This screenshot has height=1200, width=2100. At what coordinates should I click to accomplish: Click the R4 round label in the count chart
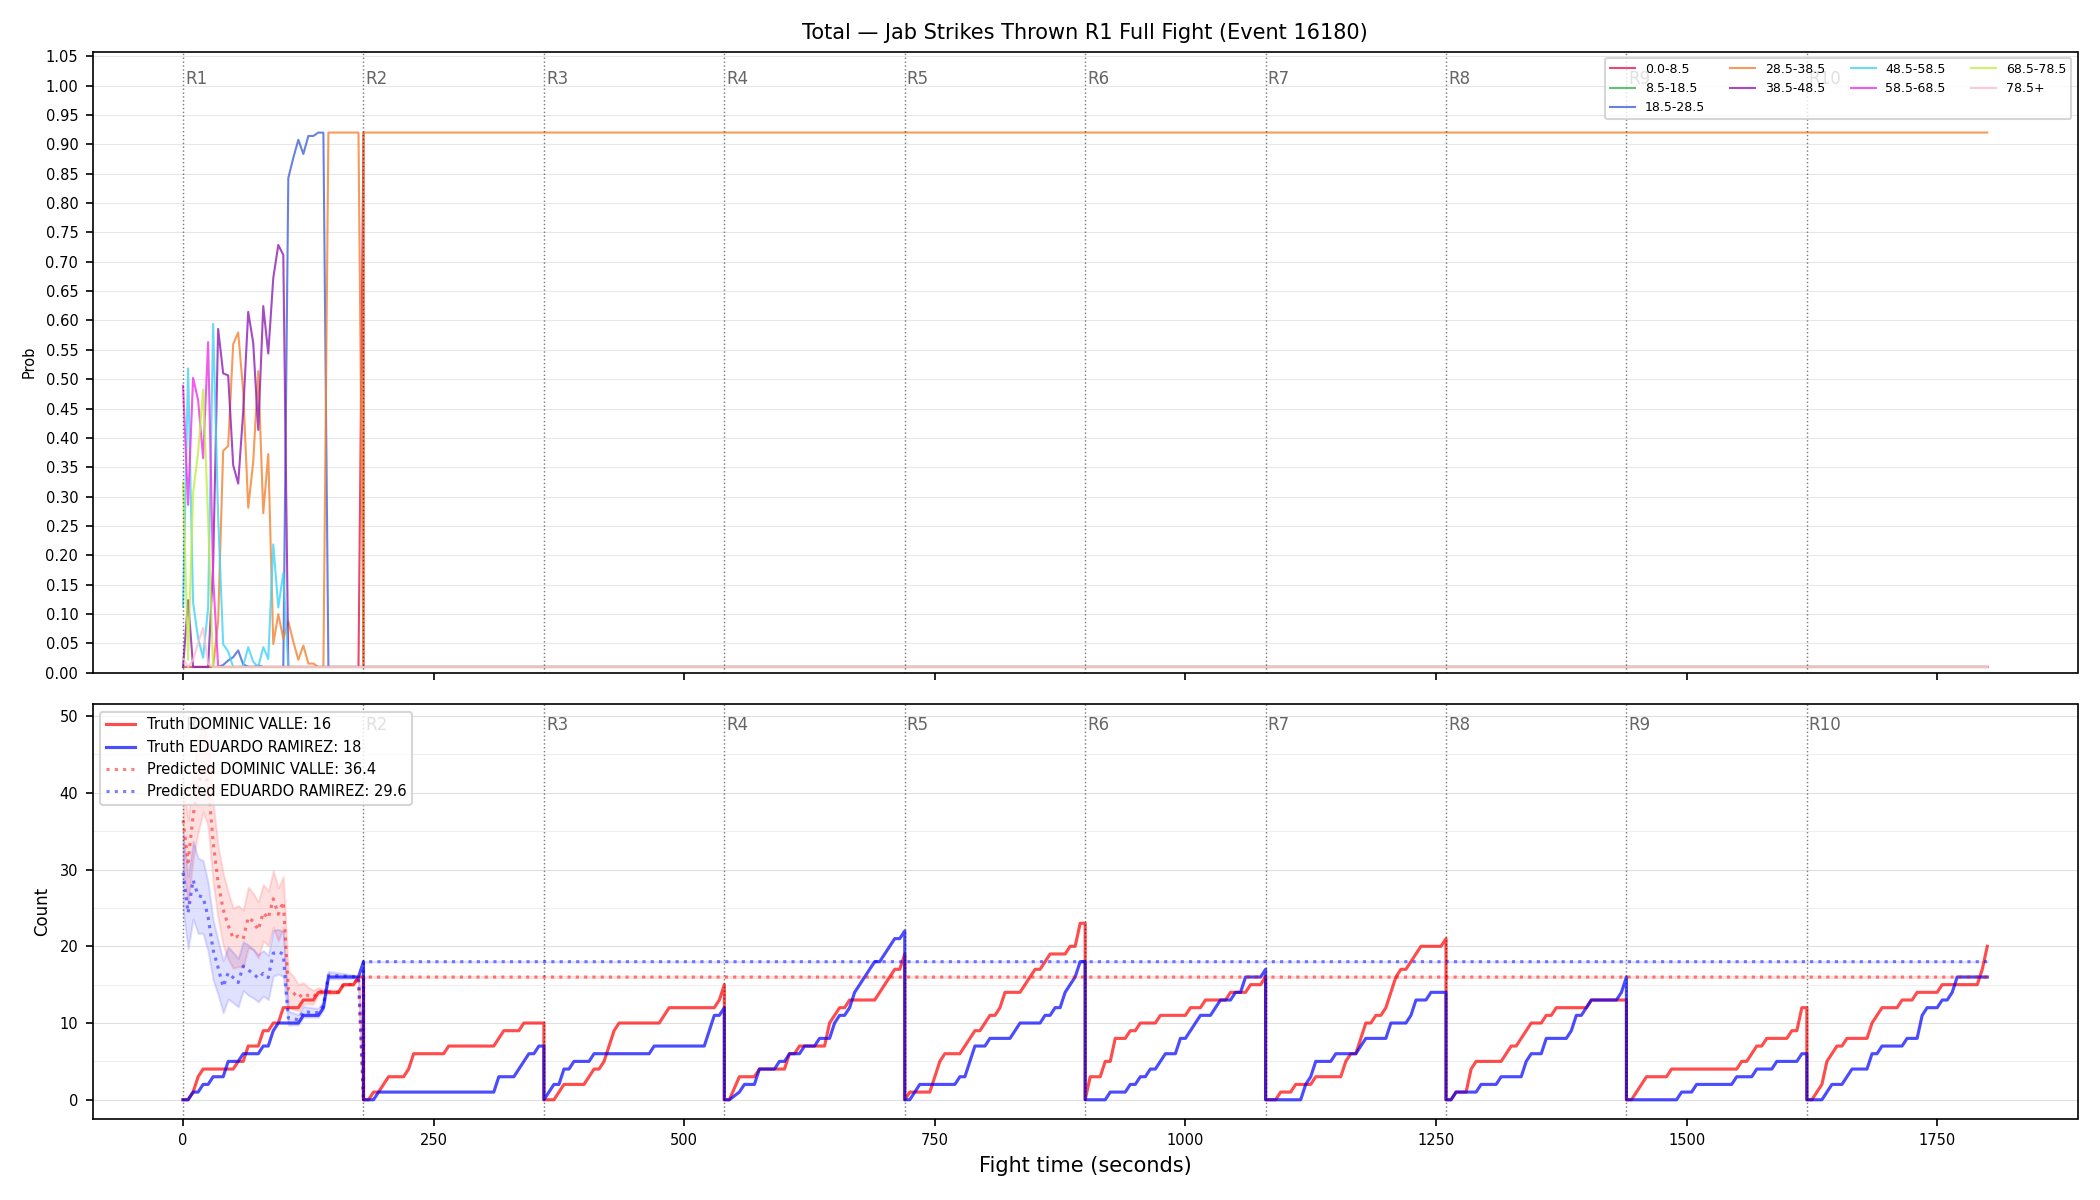737,724
